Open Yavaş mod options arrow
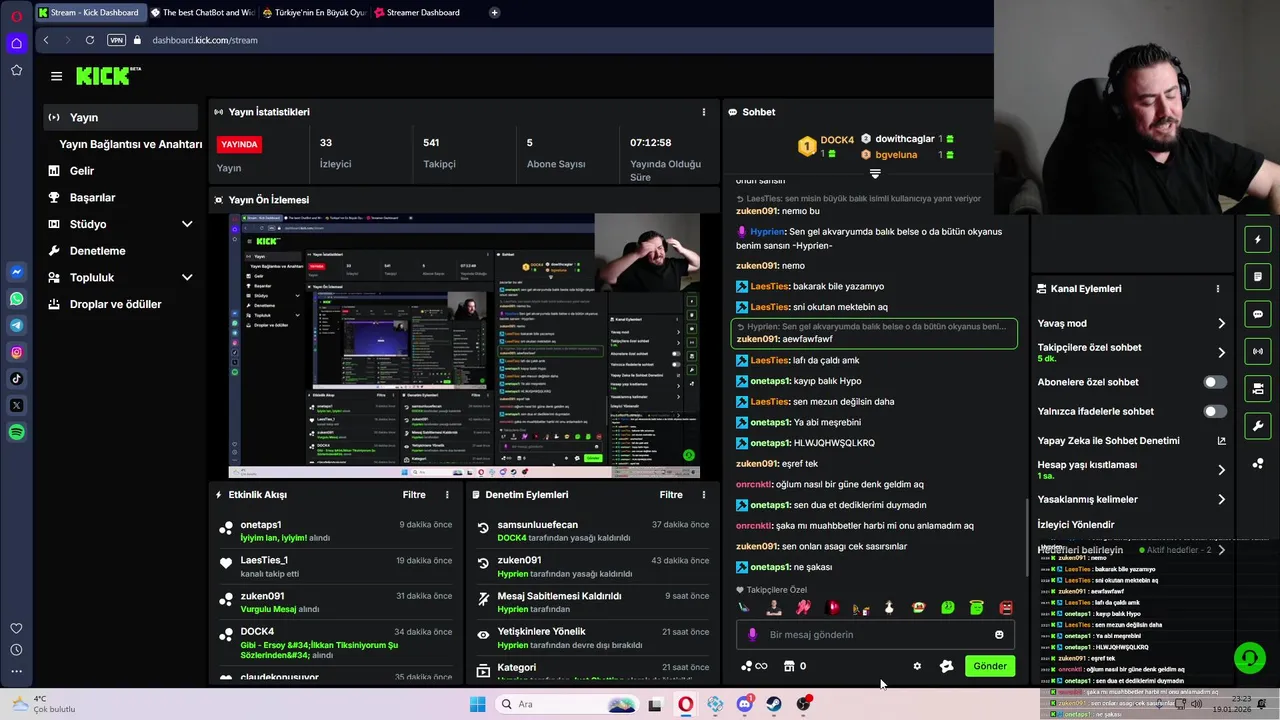 coord(1221,323)
